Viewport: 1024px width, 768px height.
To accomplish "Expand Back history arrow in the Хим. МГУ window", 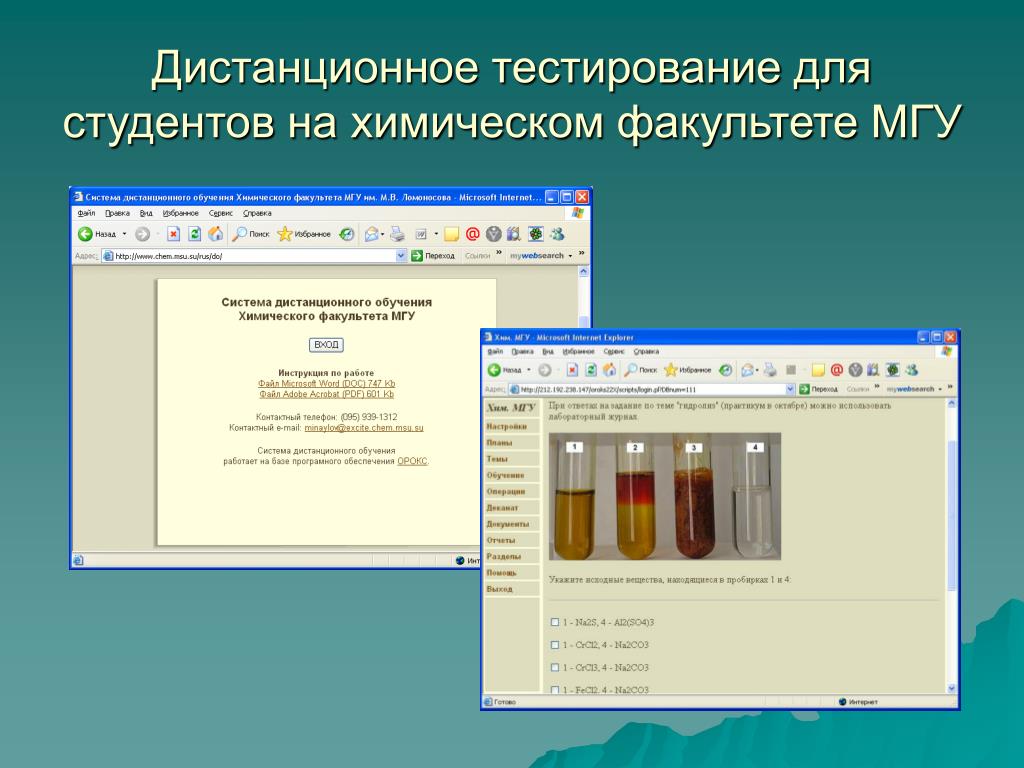I will 529,370.
